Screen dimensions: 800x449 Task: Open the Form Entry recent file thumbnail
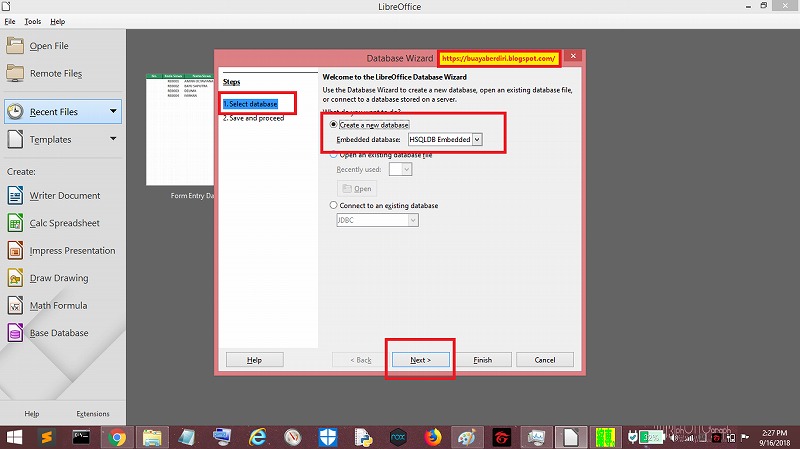point(180,130)
